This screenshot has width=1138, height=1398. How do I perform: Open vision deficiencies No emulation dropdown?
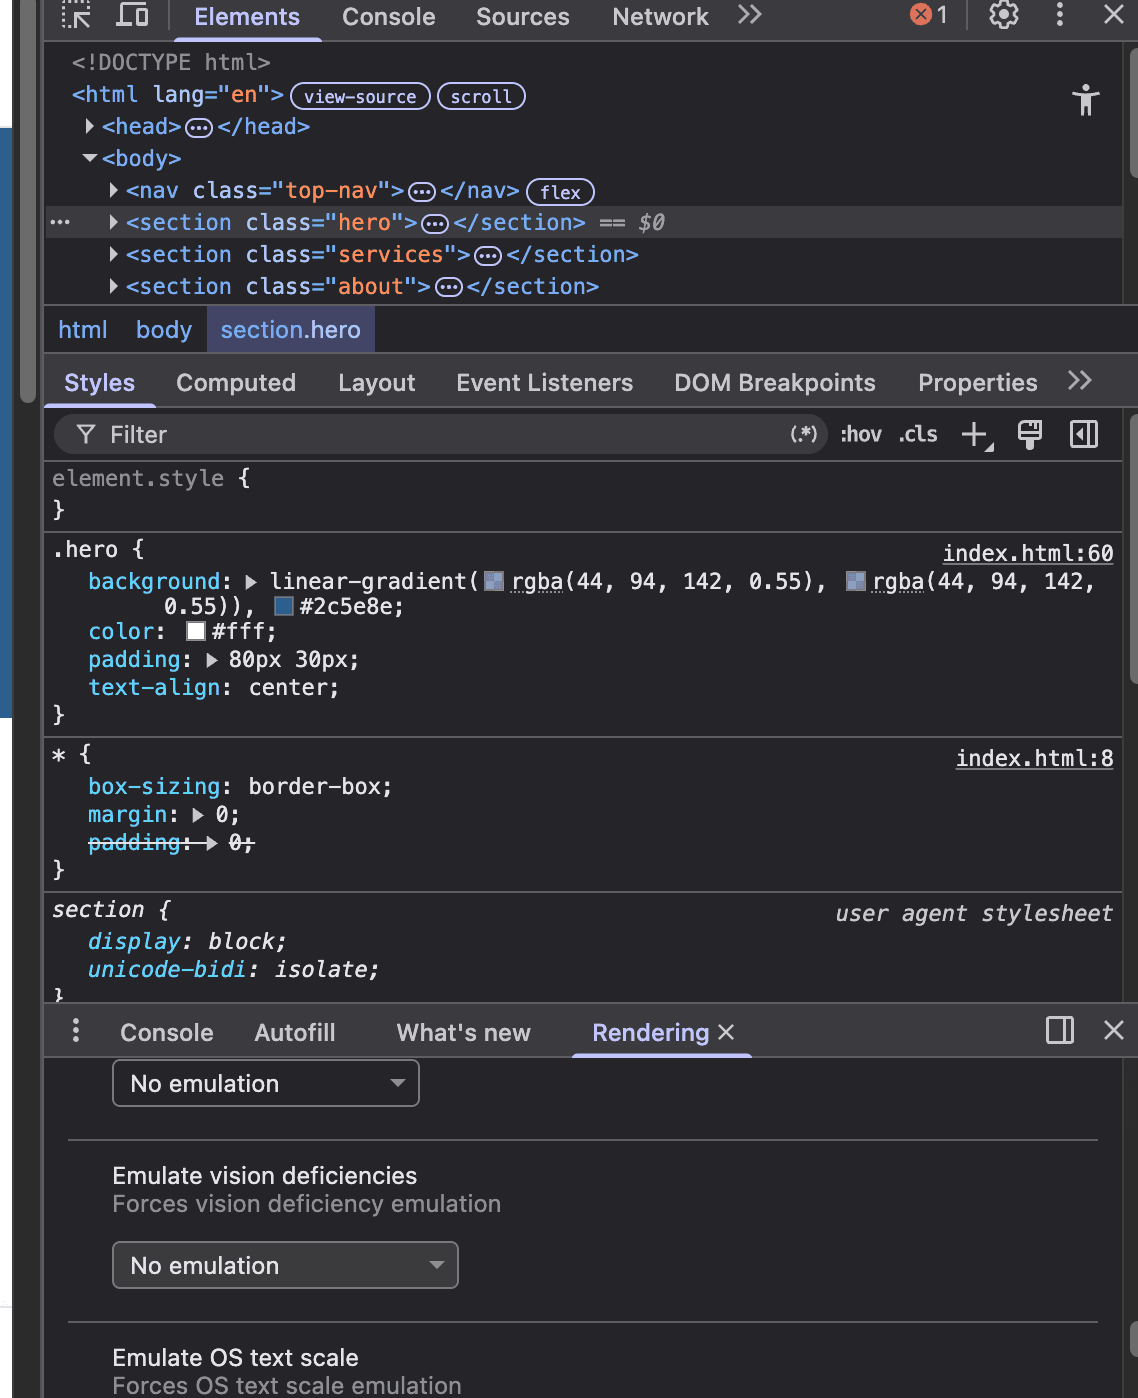pos(286,1265)
